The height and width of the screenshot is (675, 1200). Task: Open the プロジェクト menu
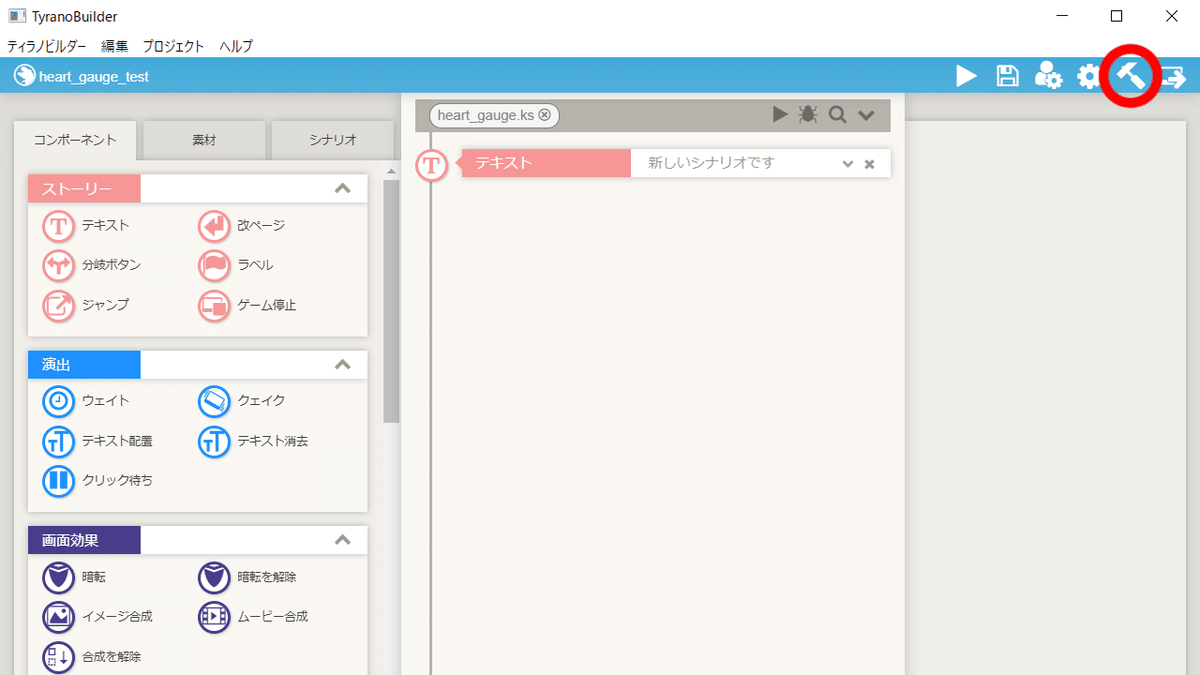pos(173,46)
